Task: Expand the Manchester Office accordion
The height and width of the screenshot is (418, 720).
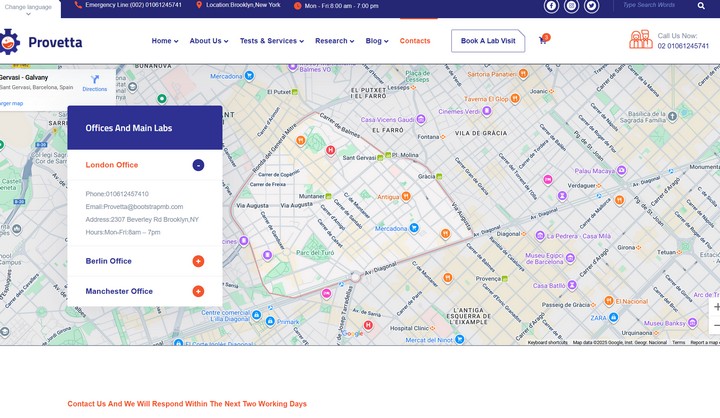Action: point(198,291)
